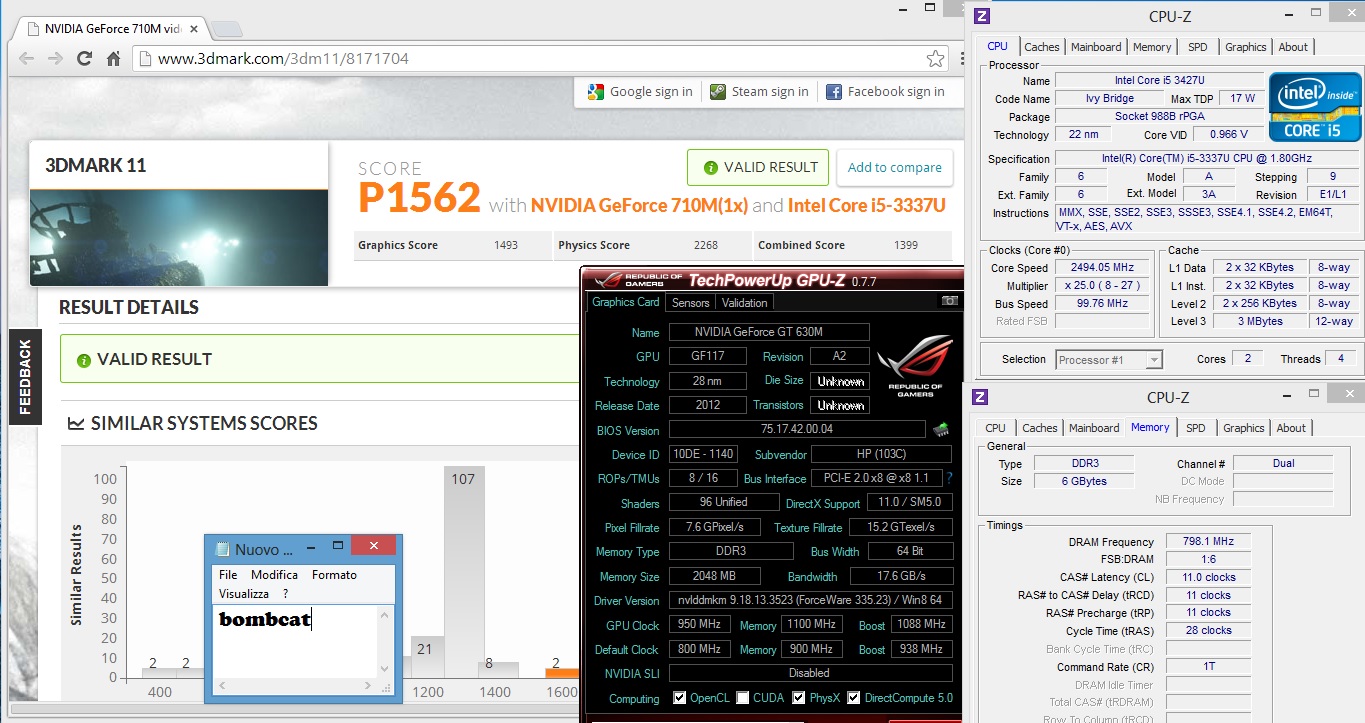The width and height of the screenshot is (1365, 723).
Task: Click Notepad window title icon
Action: [220, 549]
